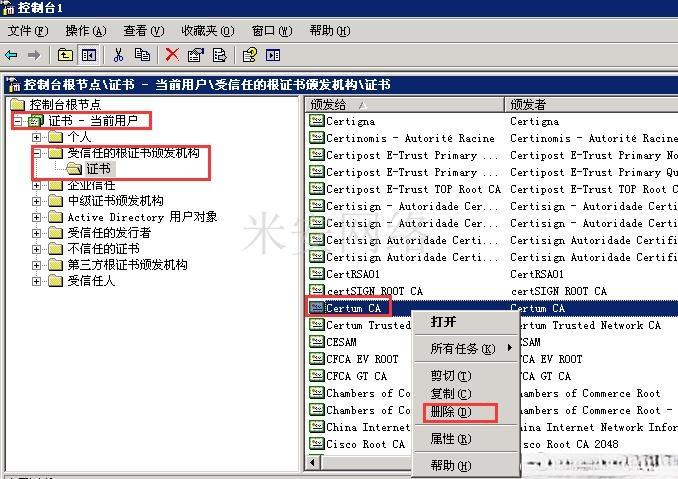Click the Cisco Root CA certificate icon
The height and width of the screenshot is (479, 678).
pyautogui.click(x=317, y=444)
